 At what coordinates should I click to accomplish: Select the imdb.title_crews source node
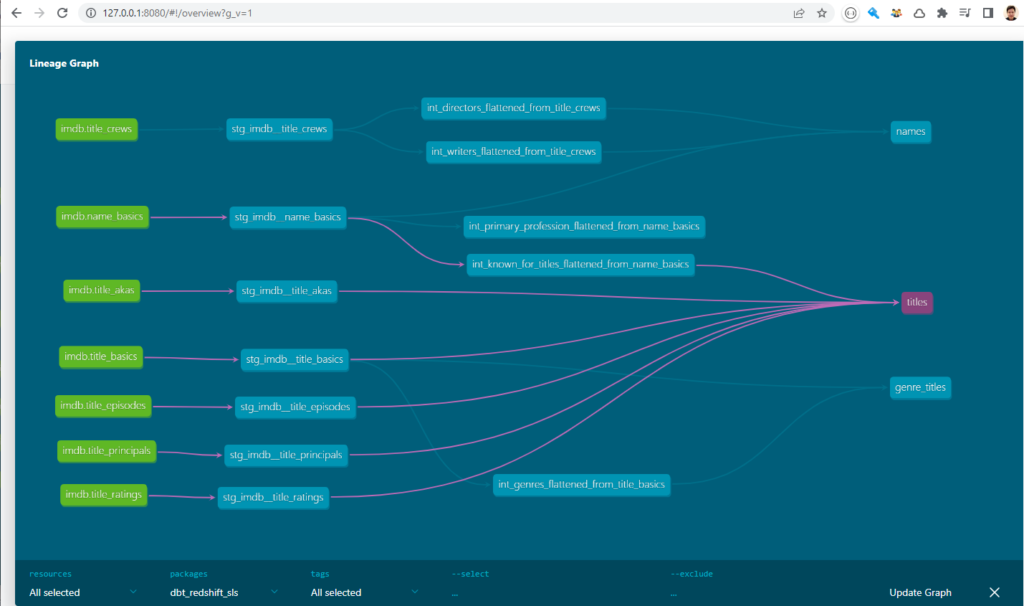pos(96,129)
